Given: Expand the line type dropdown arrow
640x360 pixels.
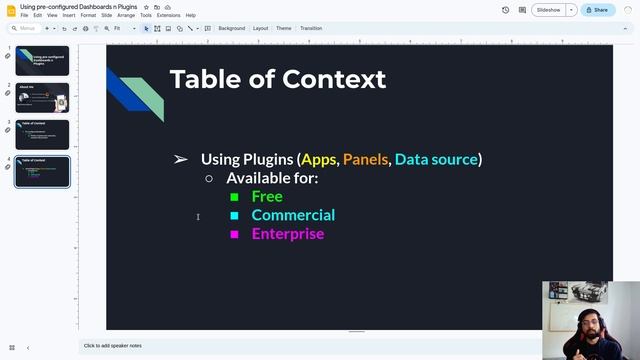Looking at the screenshot, I should click(x=198, y=29).
